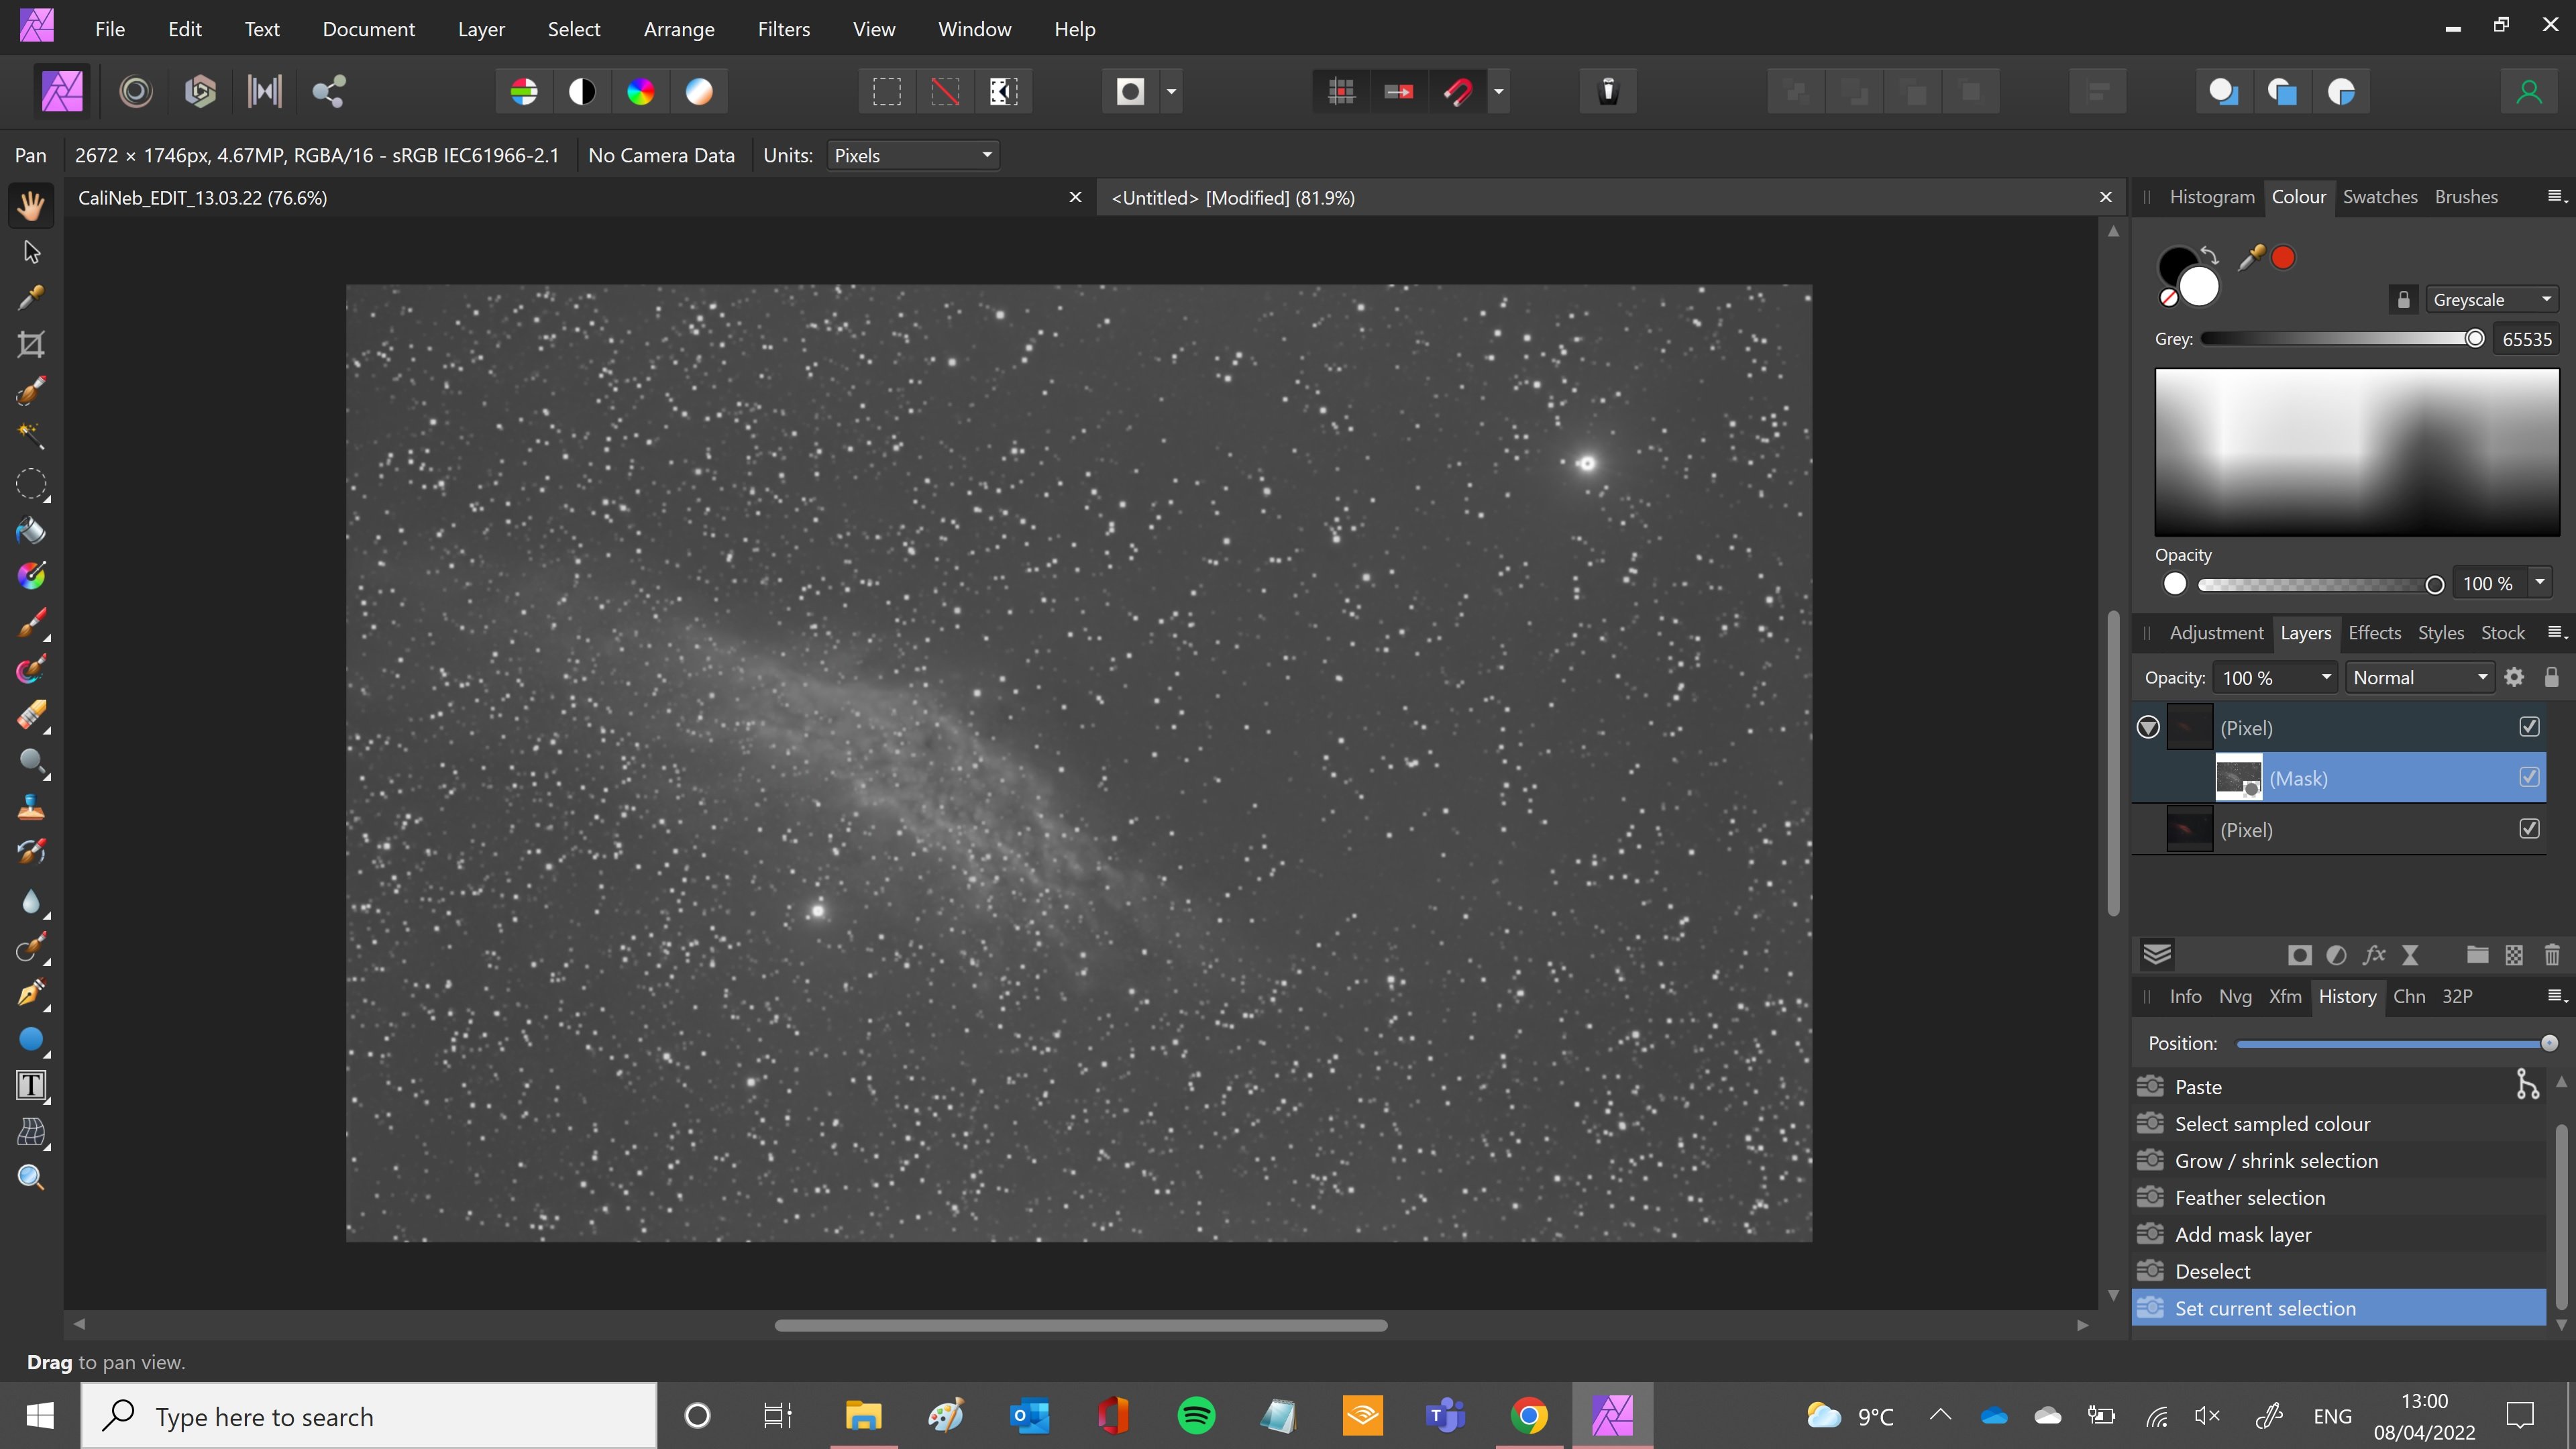Uncheck visibility of the top Pixel layer
The width and height of the screenshot is (2576, 1449).
pyautogui.click(x=2529, y=727)
